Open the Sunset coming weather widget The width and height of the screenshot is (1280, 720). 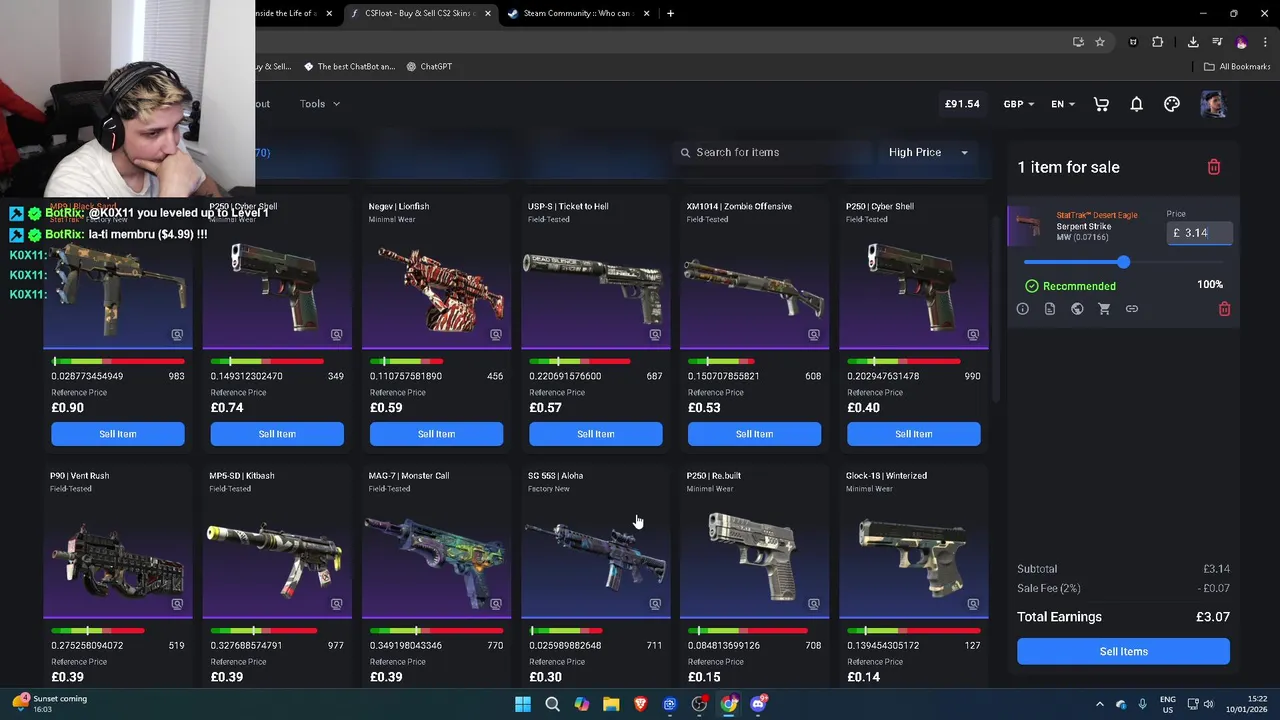[50, 704]
